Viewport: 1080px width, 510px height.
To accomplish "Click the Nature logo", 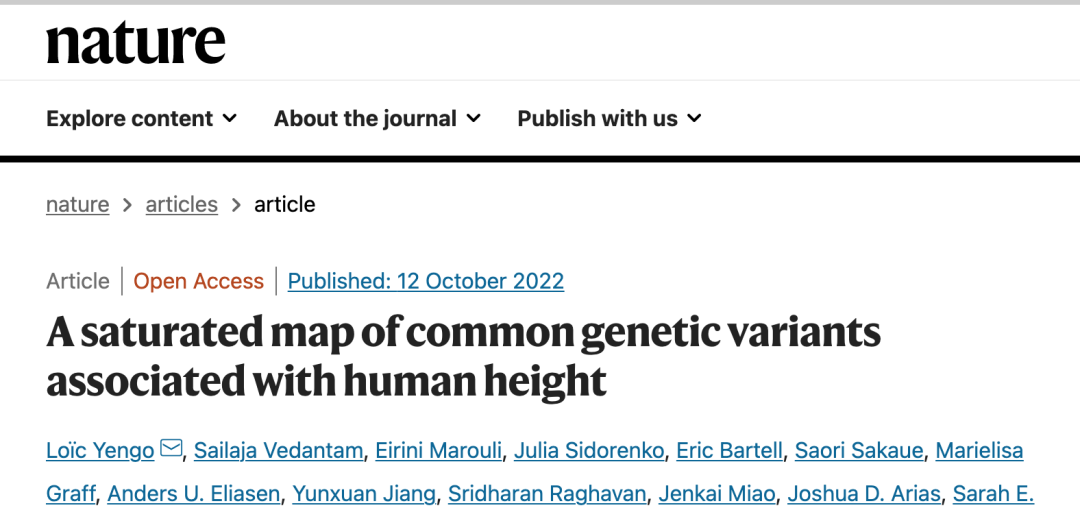I will 136,43.
